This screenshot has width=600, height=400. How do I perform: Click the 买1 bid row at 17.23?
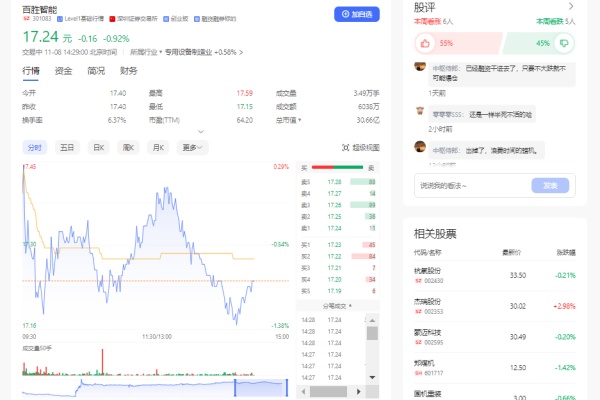(338, 245)
